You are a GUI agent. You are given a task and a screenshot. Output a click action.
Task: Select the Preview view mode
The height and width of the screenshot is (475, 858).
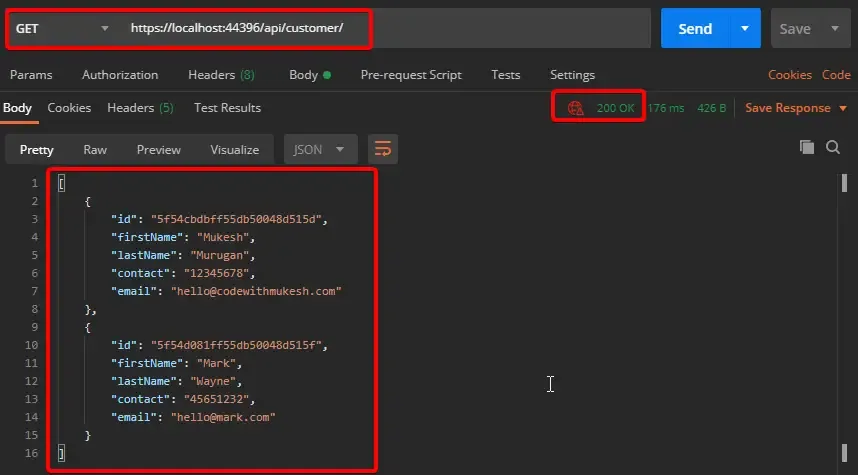click(159, 149)
